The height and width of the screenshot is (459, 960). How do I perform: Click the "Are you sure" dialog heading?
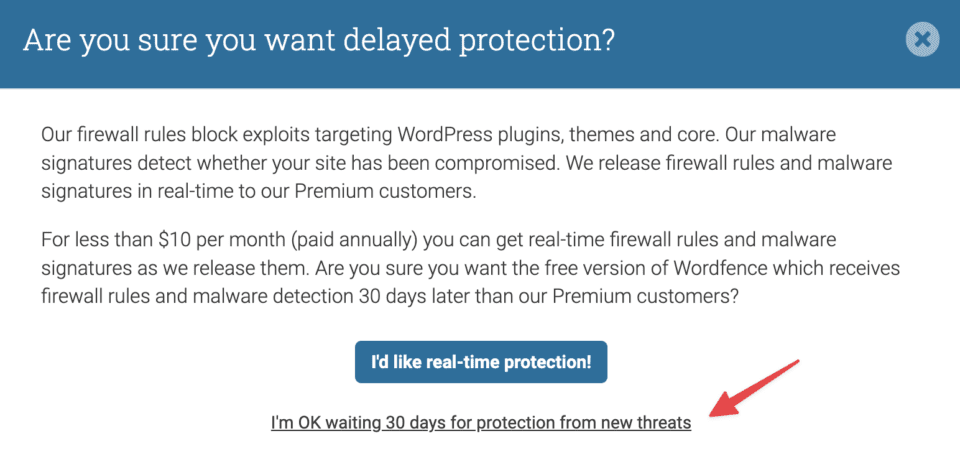point(318,41)
